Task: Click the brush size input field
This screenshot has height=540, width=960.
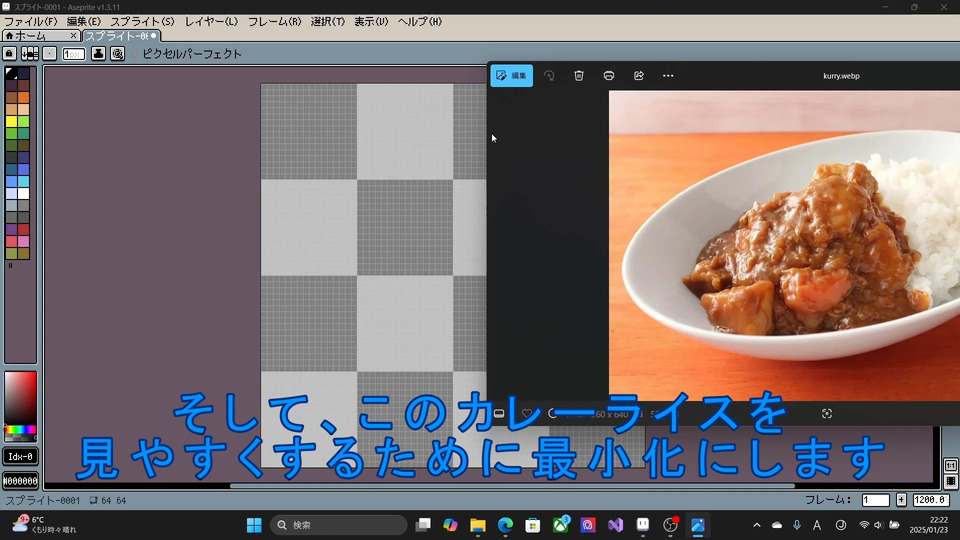Action: tap(74, 54)
